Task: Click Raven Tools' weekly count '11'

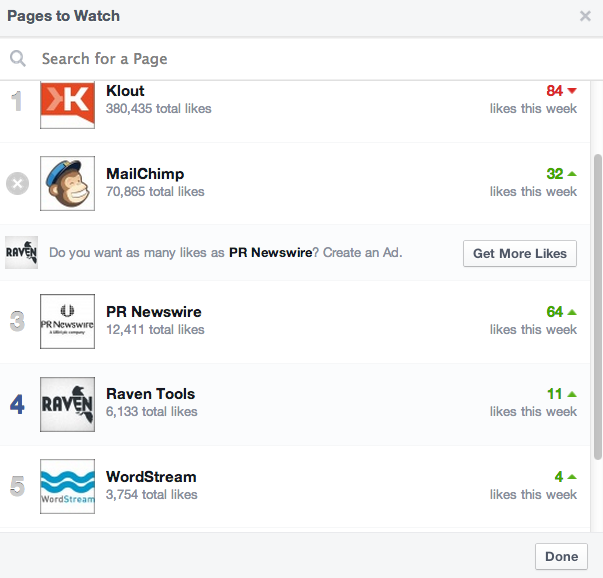Action: coord(555,394)
